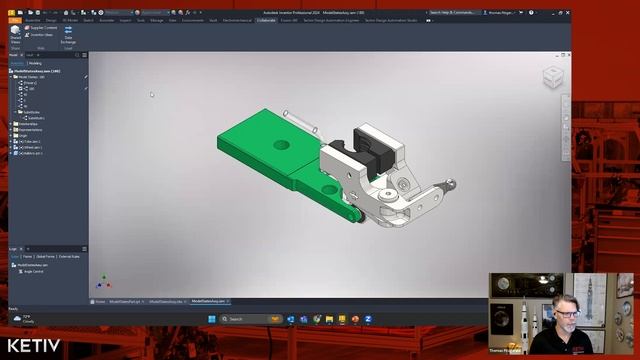Switch to the Vault ribbon tab
640x360 pixels.
point(213,20)
